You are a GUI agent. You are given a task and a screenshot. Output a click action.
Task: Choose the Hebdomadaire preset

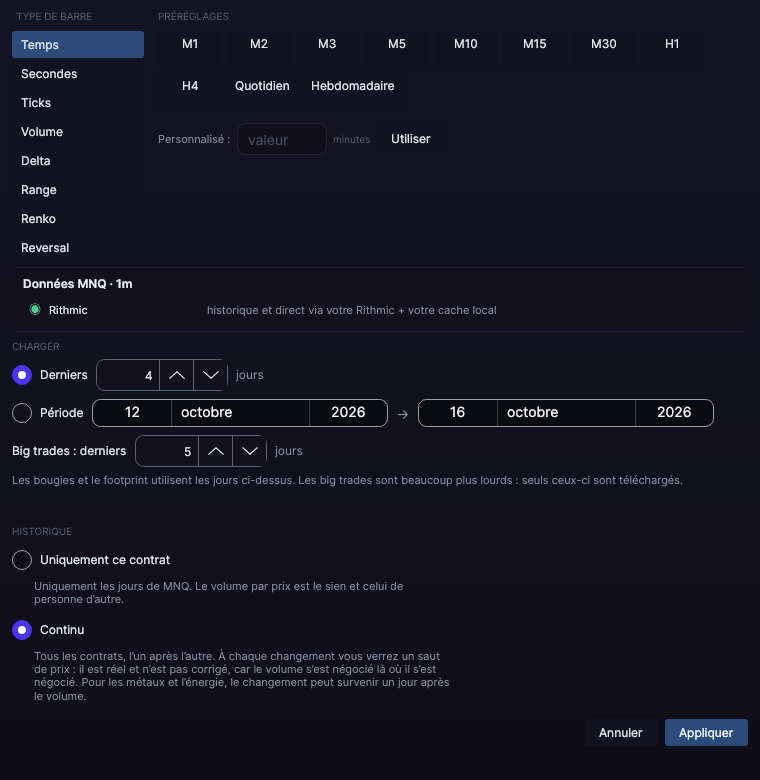point(353,86)
